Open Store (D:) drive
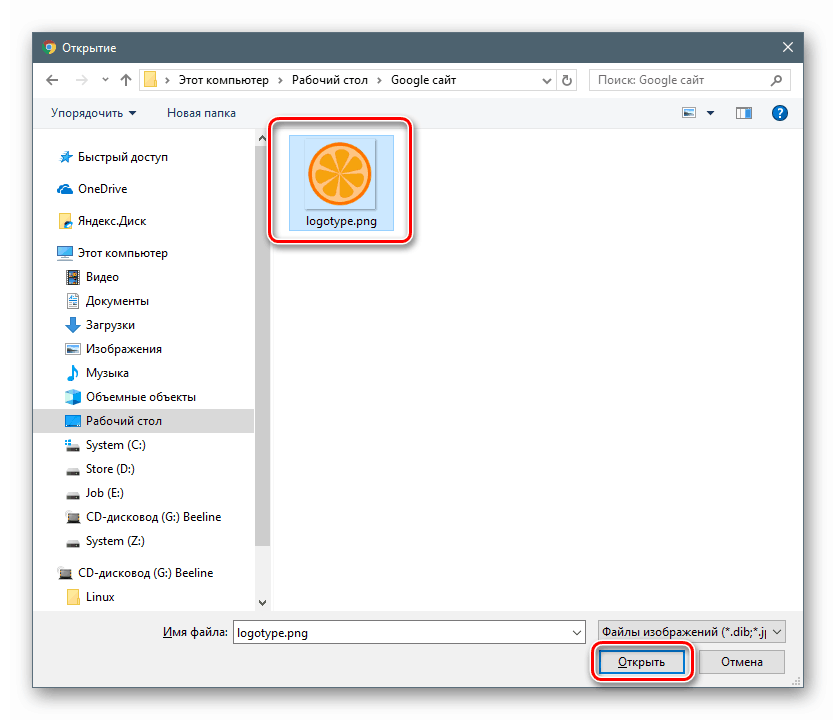 [110, 469]
